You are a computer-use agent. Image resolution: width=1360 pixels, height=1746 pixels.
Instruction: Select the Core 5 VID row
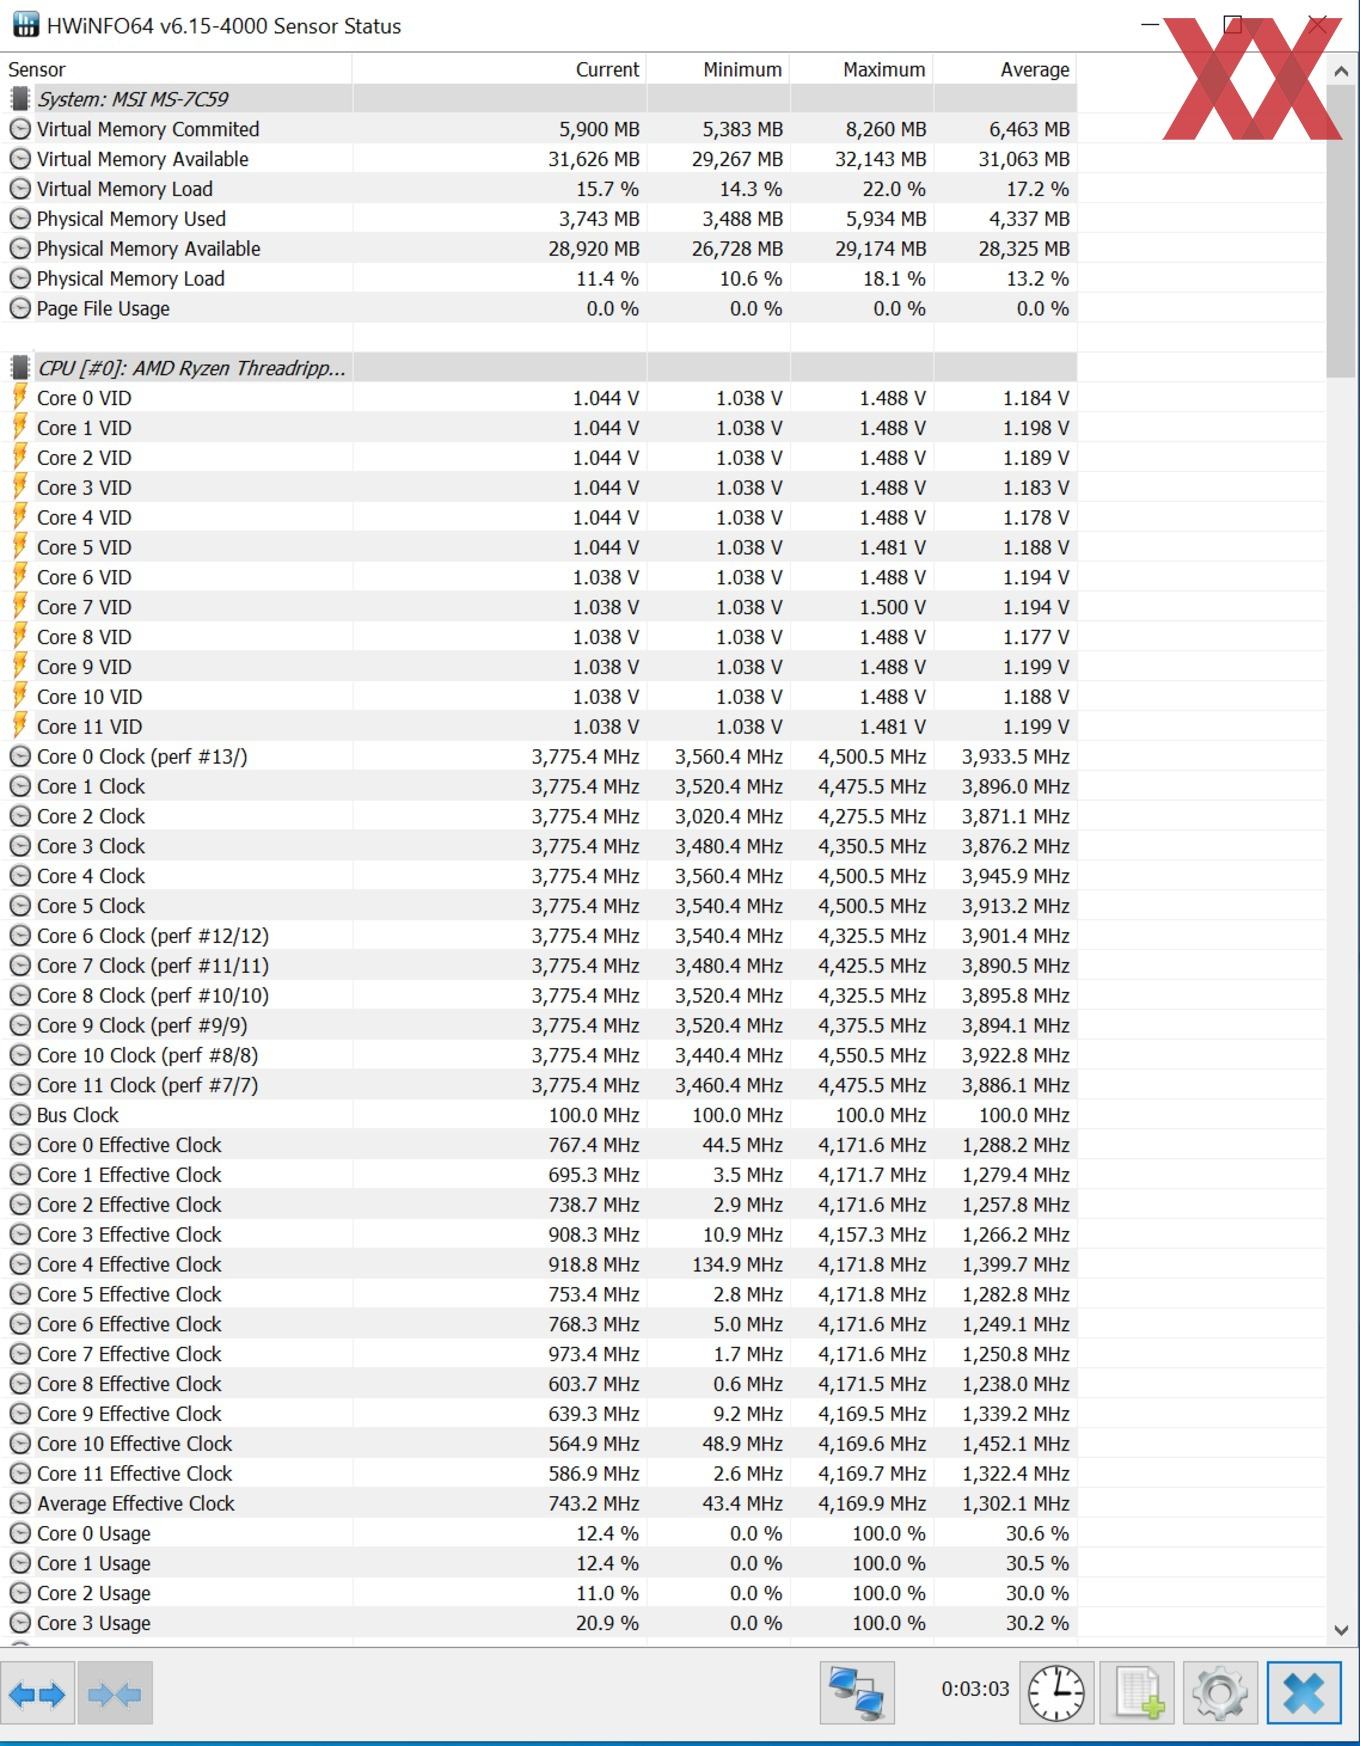[538, 547]
